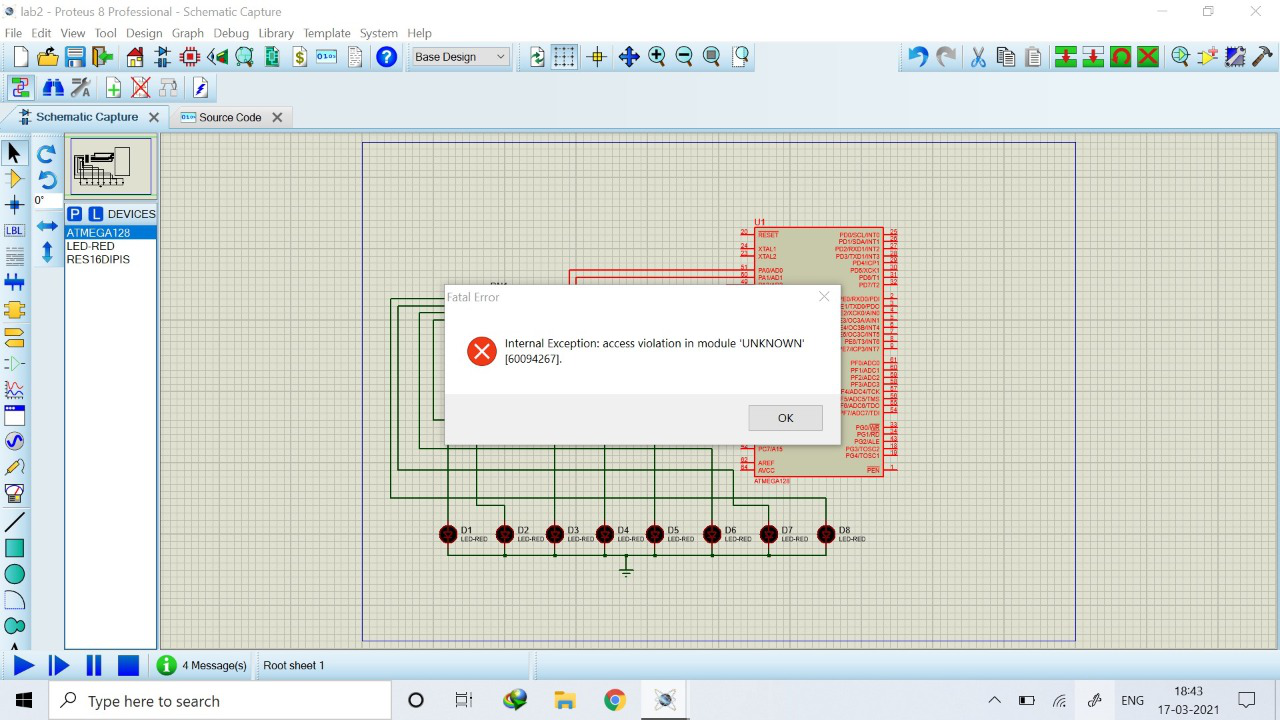Select the Wire Label LBL tool
Viewport: 1280px width, 720px height.
14,230
